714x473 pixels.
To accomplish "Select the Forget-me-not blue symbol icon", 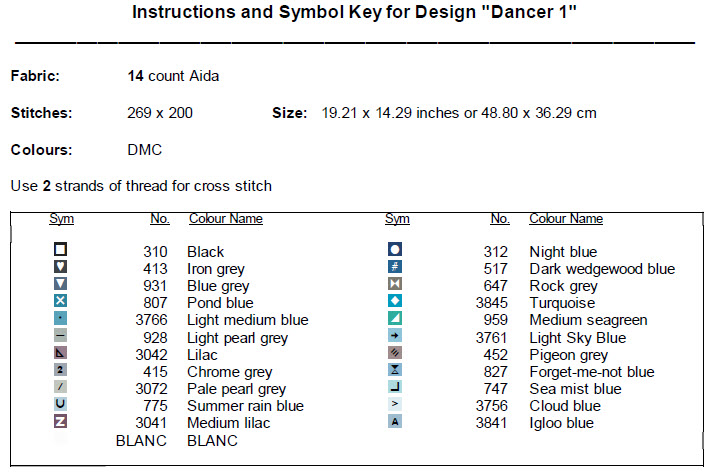I will pyautogui.click(x=395, y=371).
